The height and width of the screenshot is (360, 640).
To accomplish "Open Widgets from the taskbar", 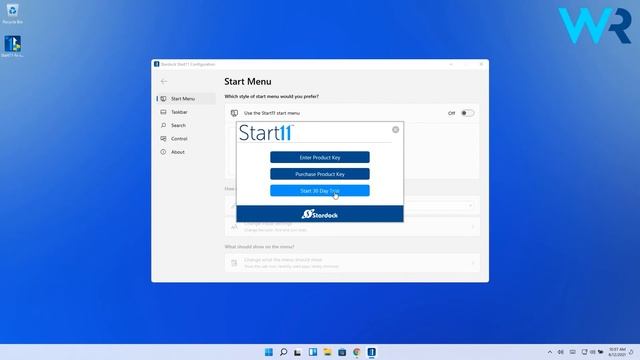I will (x=313, y=352).
